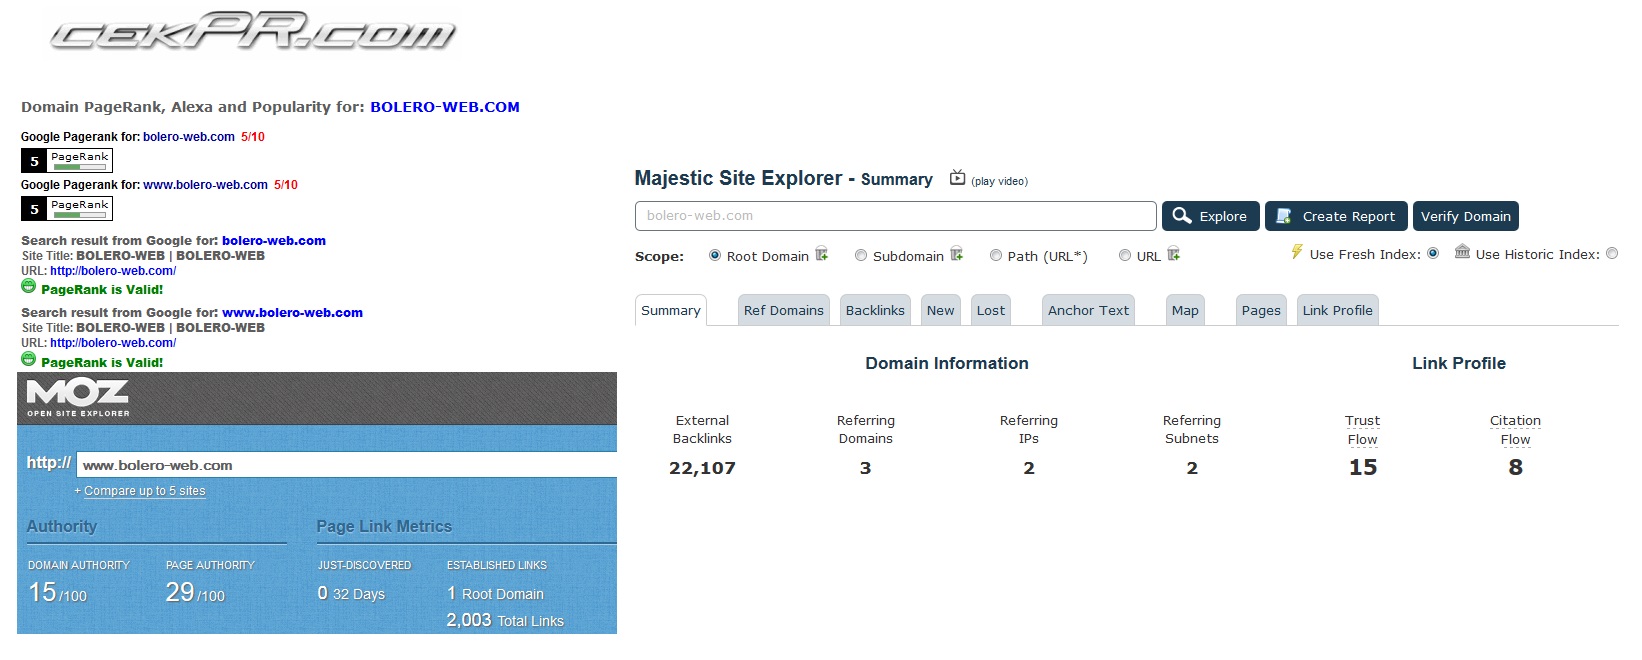
Task: Select URL scope radio button
Action: [1125, 255]
